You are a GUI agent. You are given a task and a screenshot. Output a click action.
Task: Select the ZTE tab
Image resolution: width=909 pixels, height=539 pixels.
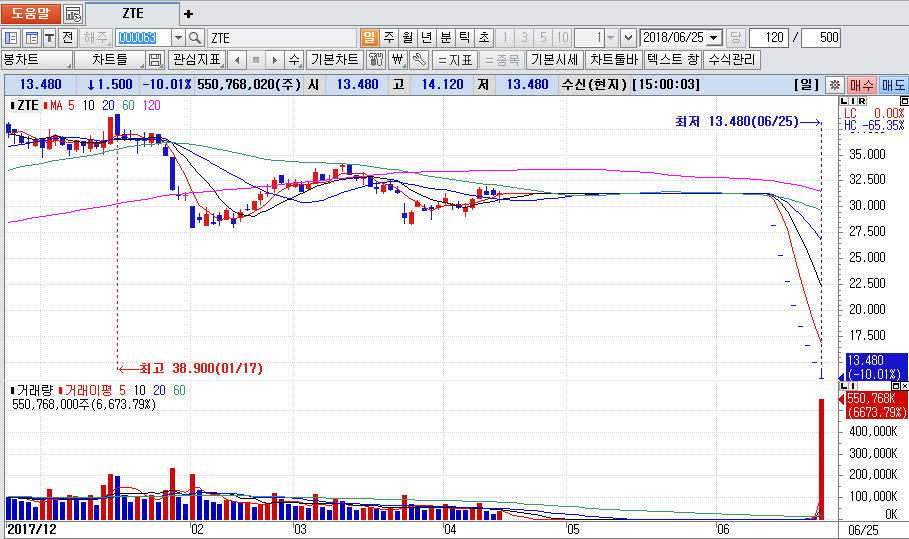click(132, 14)
